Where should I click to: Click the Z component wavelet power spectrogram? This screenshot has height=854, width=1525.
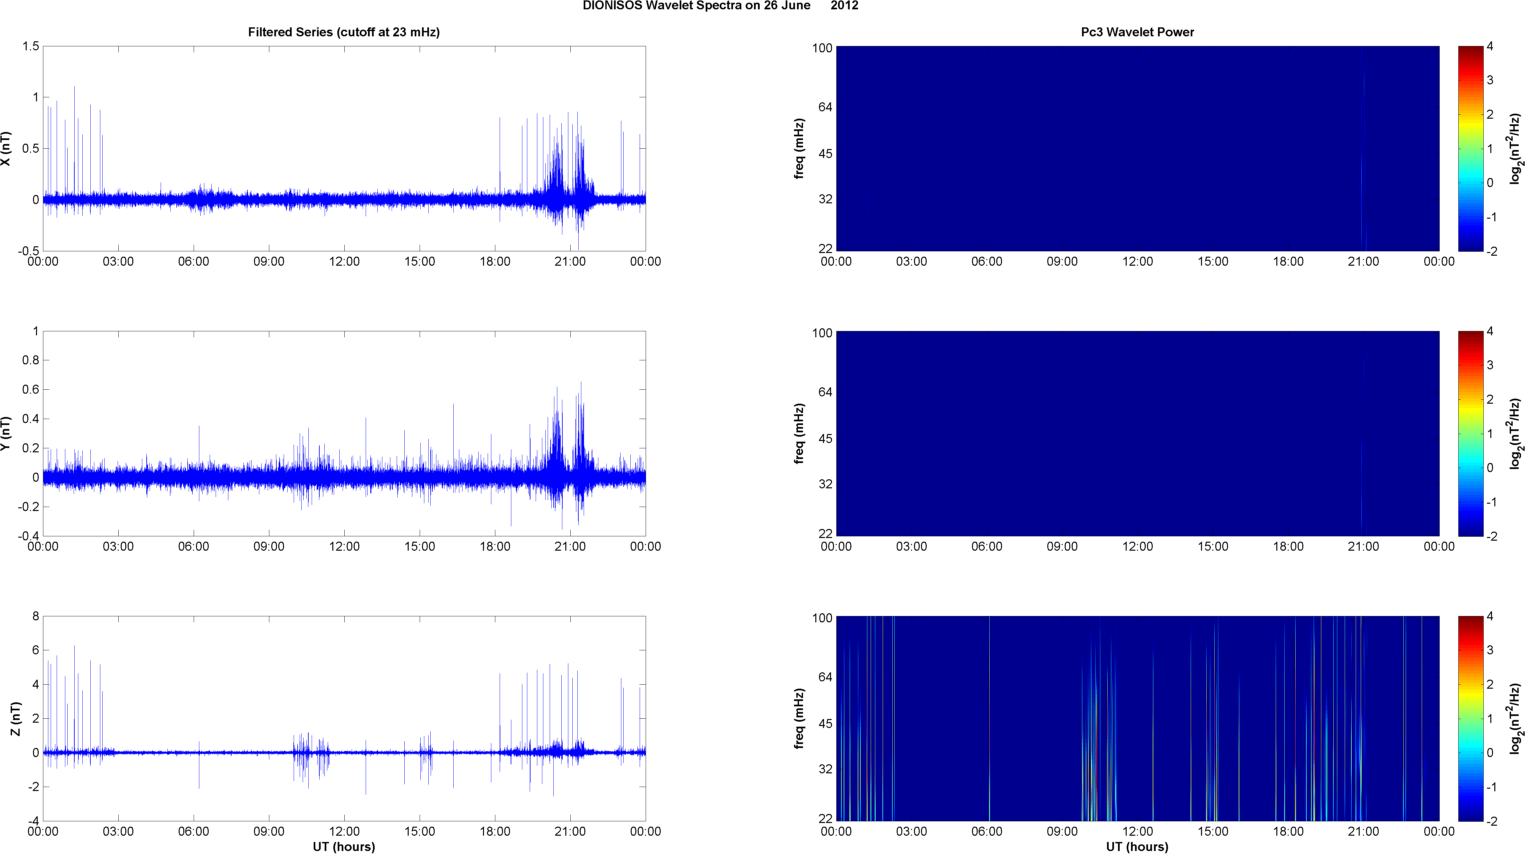1137,718
